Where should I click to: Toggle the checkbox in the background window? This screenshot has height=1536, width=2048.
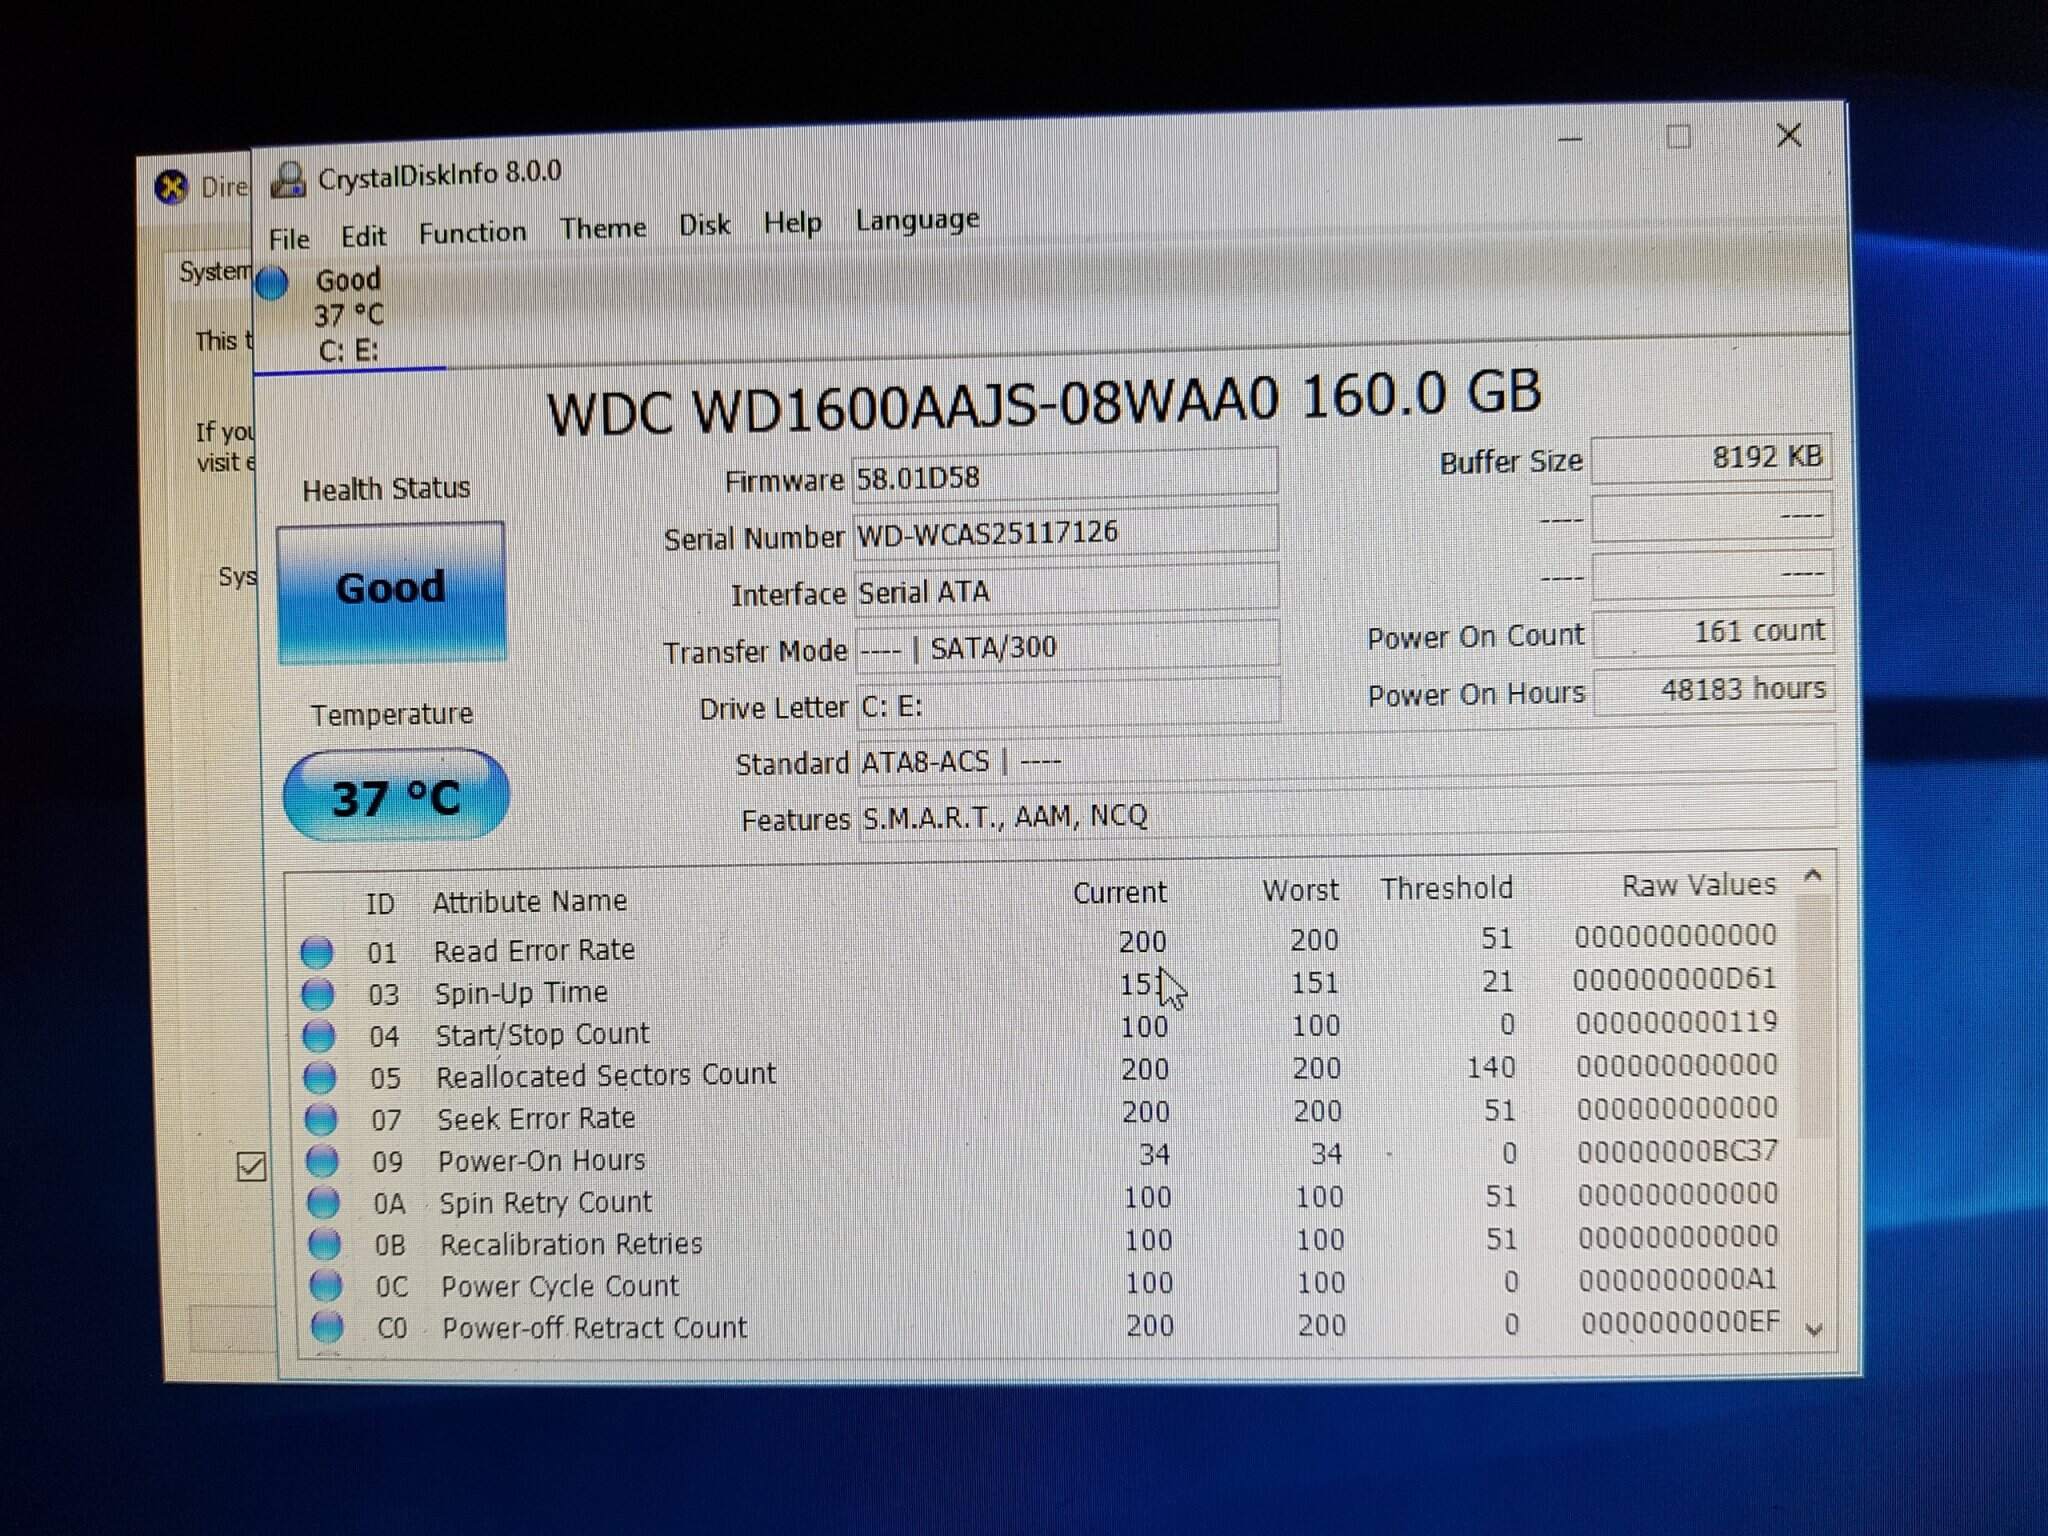pos(251,1166)
